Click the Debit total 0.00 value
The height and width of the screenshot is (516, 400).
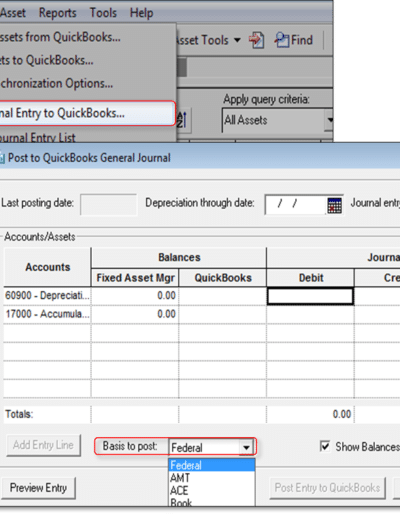(x=342, y=414)
